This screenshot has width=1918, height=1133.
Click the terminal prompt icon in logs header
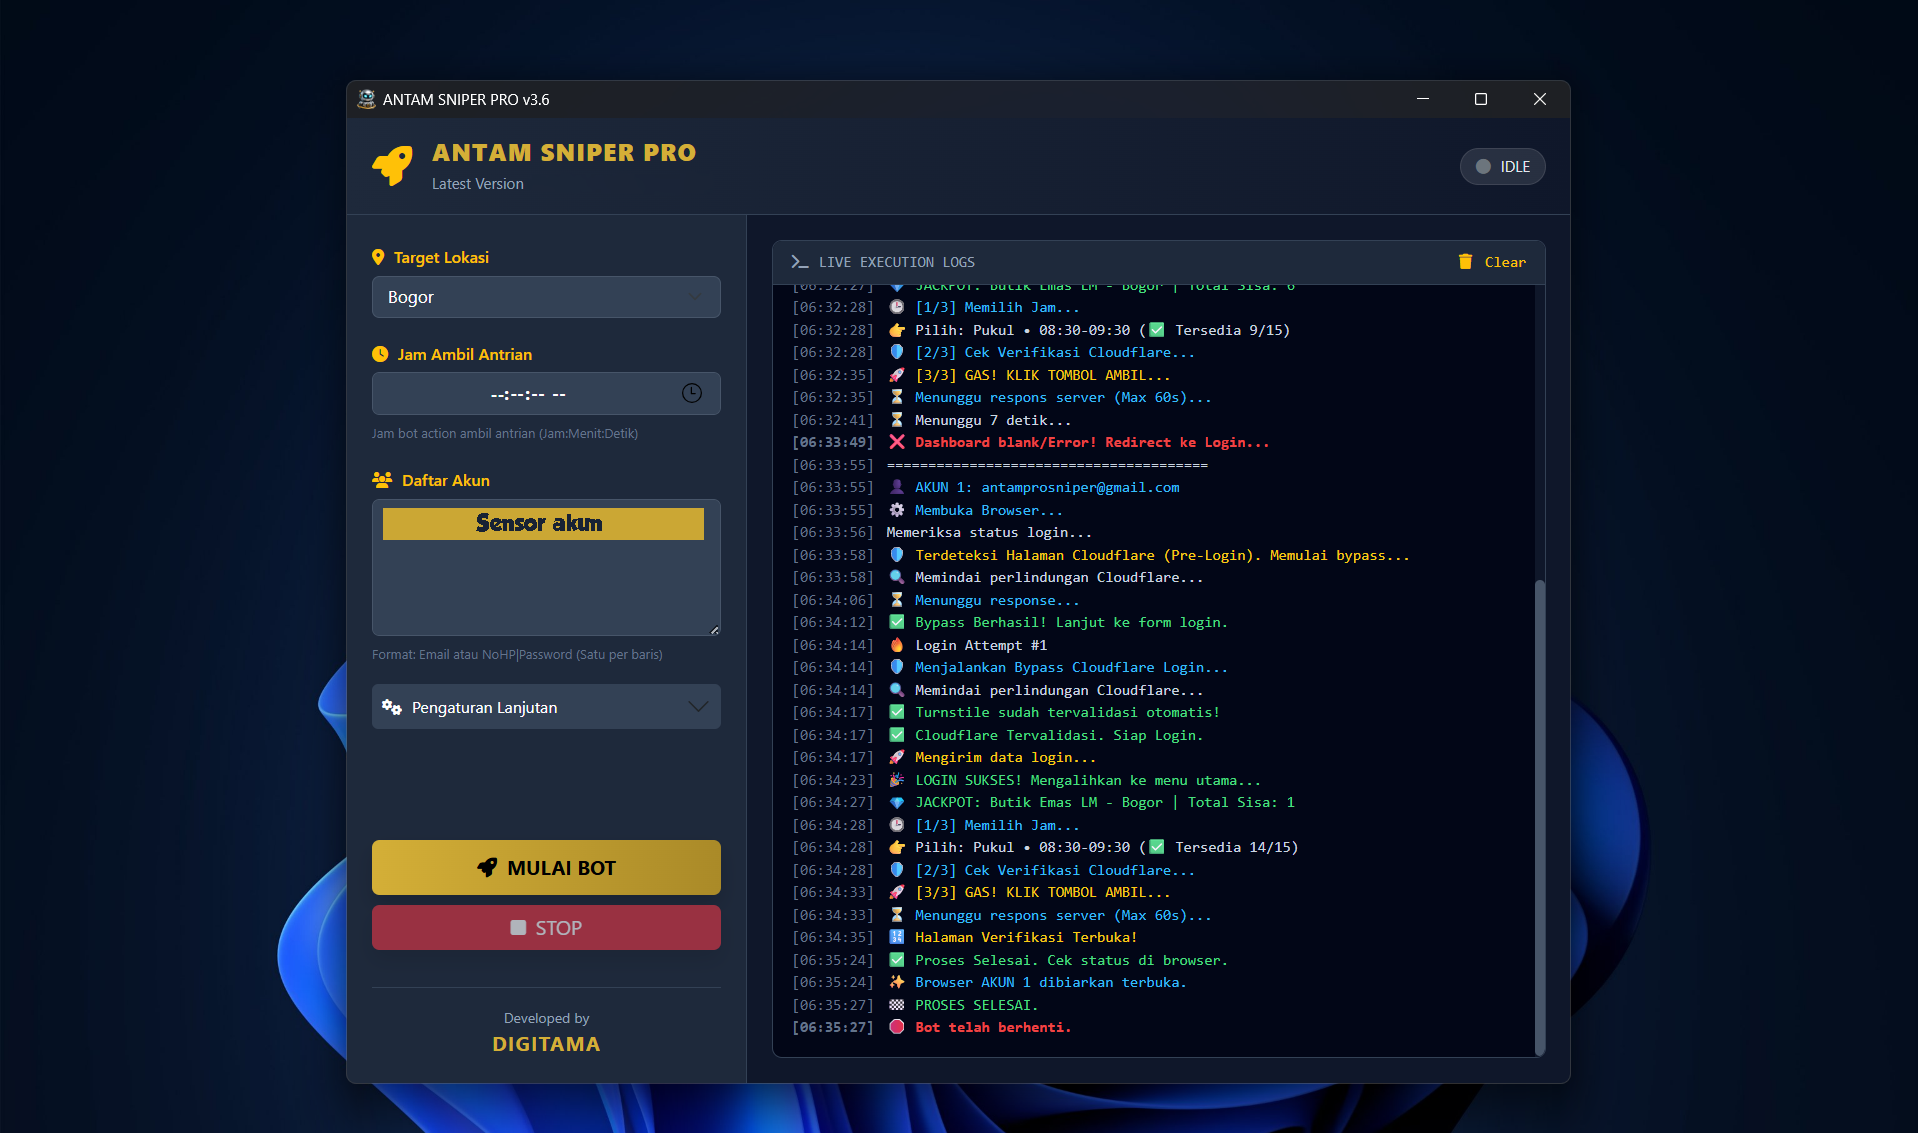click(x=799, y=261)
